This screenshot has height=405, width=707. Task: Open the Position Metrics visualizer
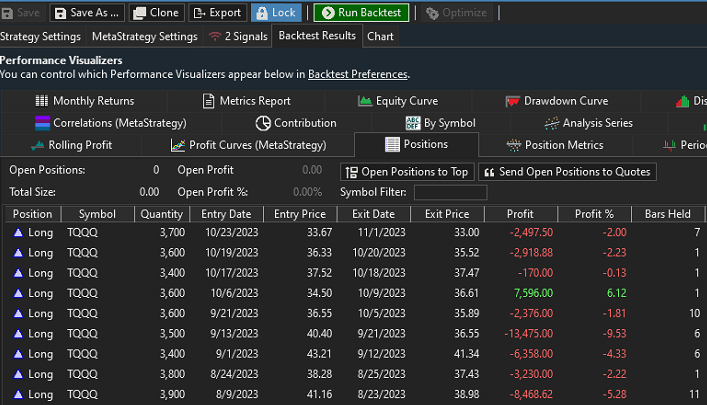555,145
